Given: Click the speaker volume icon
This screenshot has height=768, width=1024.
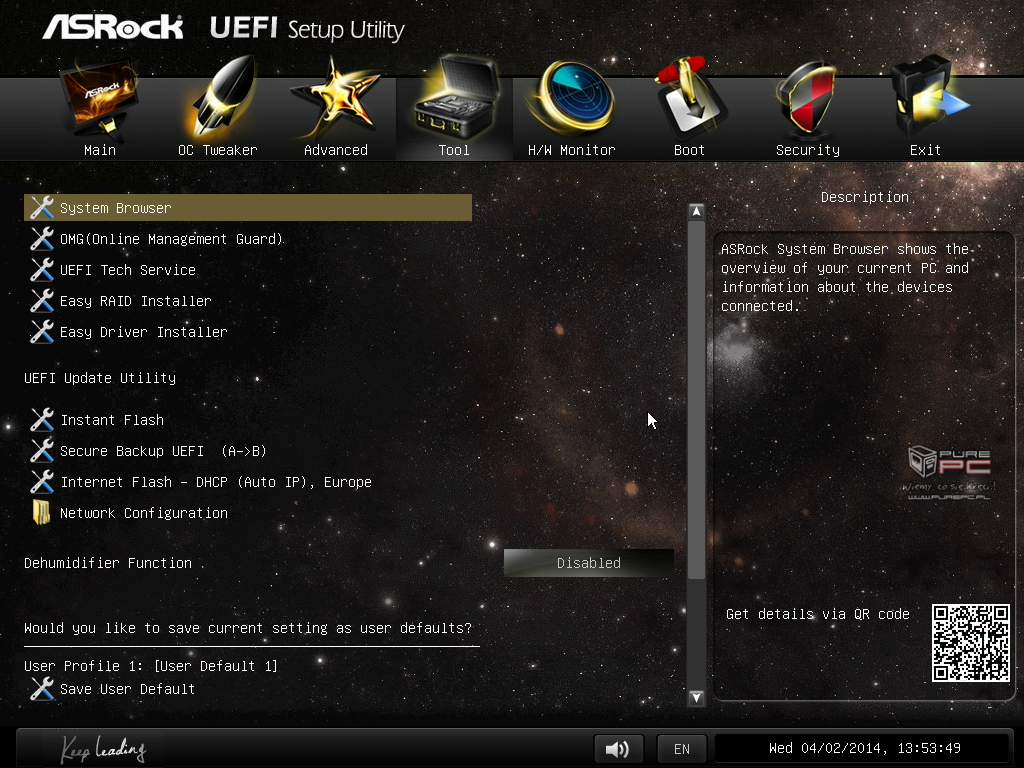Looking at the screenshot, I should (618, 748).
